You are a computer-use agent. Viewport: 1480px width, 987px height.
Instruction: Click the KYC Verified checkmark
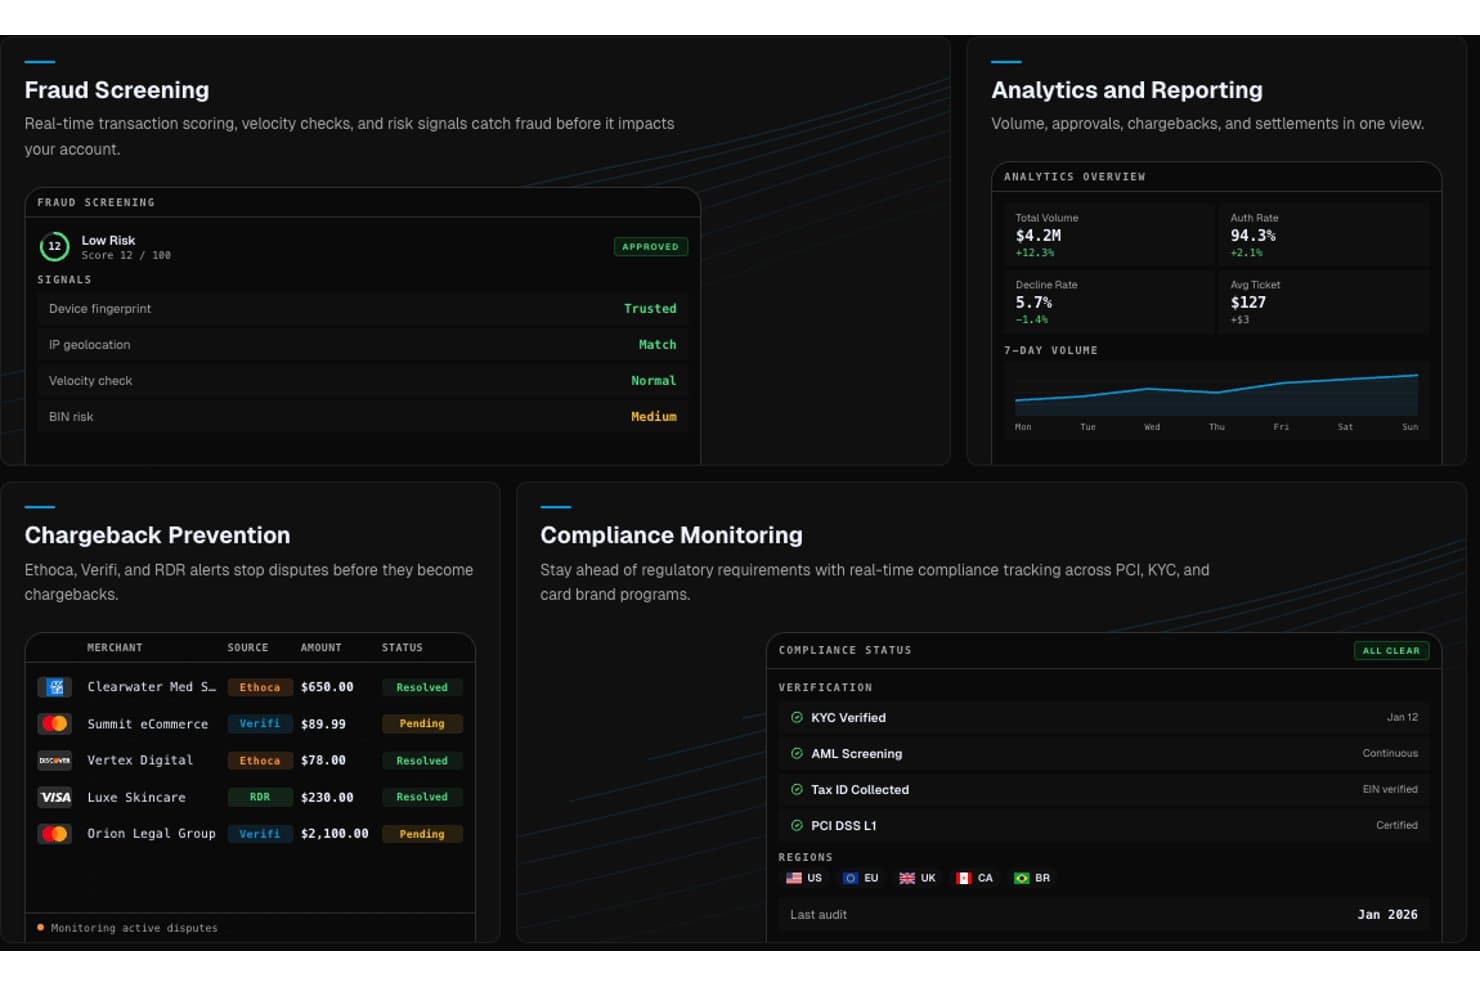tap(797, 717)
